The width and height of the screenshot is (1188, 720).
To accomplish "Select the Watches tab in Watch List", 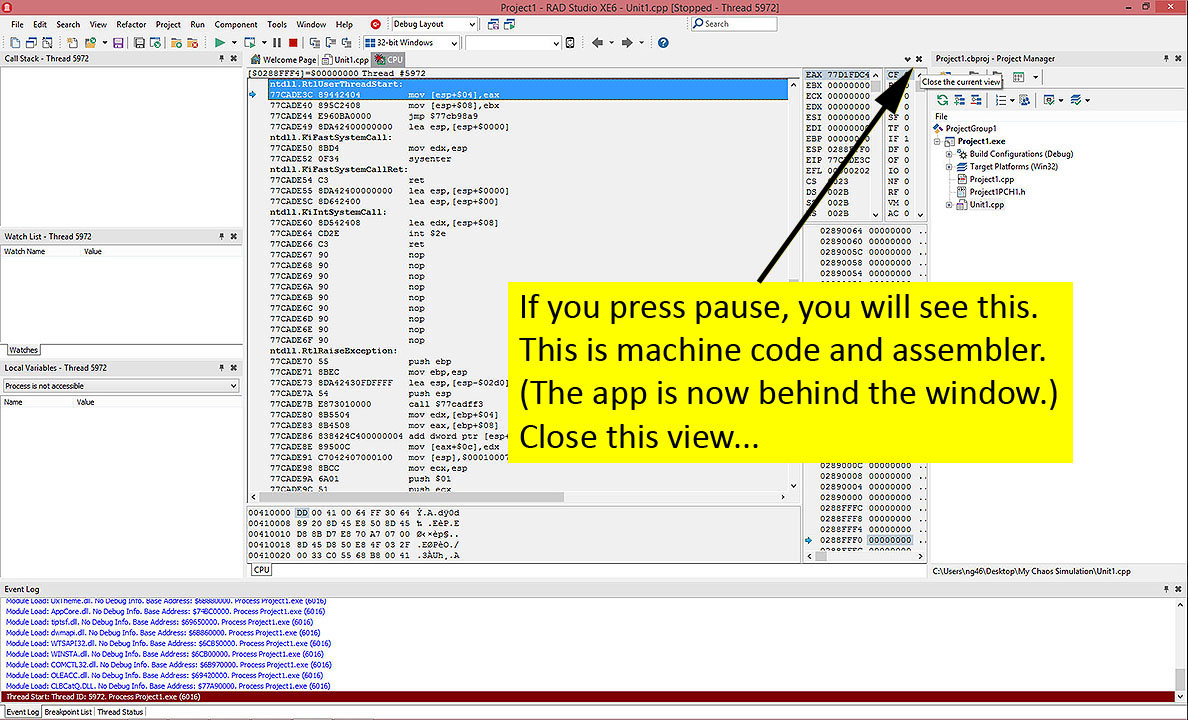I will [x=23, y=350].
